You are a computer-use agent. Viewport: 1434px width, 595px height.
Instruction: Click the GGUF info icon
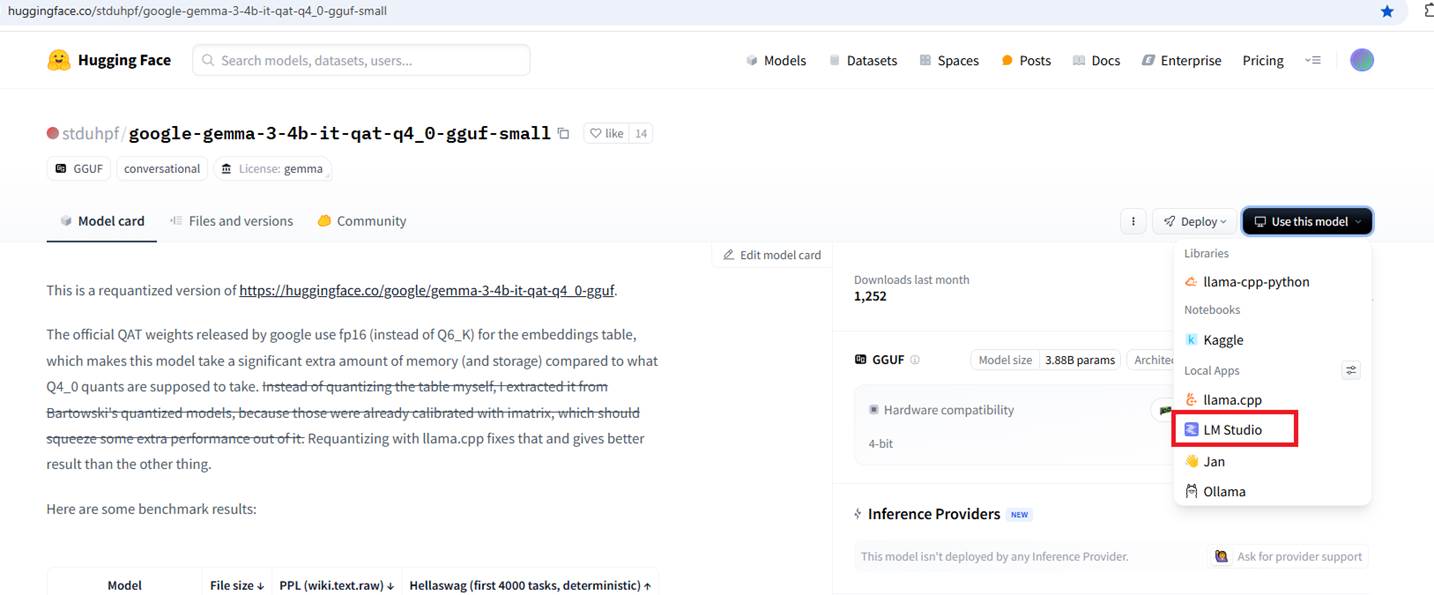tap(915, 360)
